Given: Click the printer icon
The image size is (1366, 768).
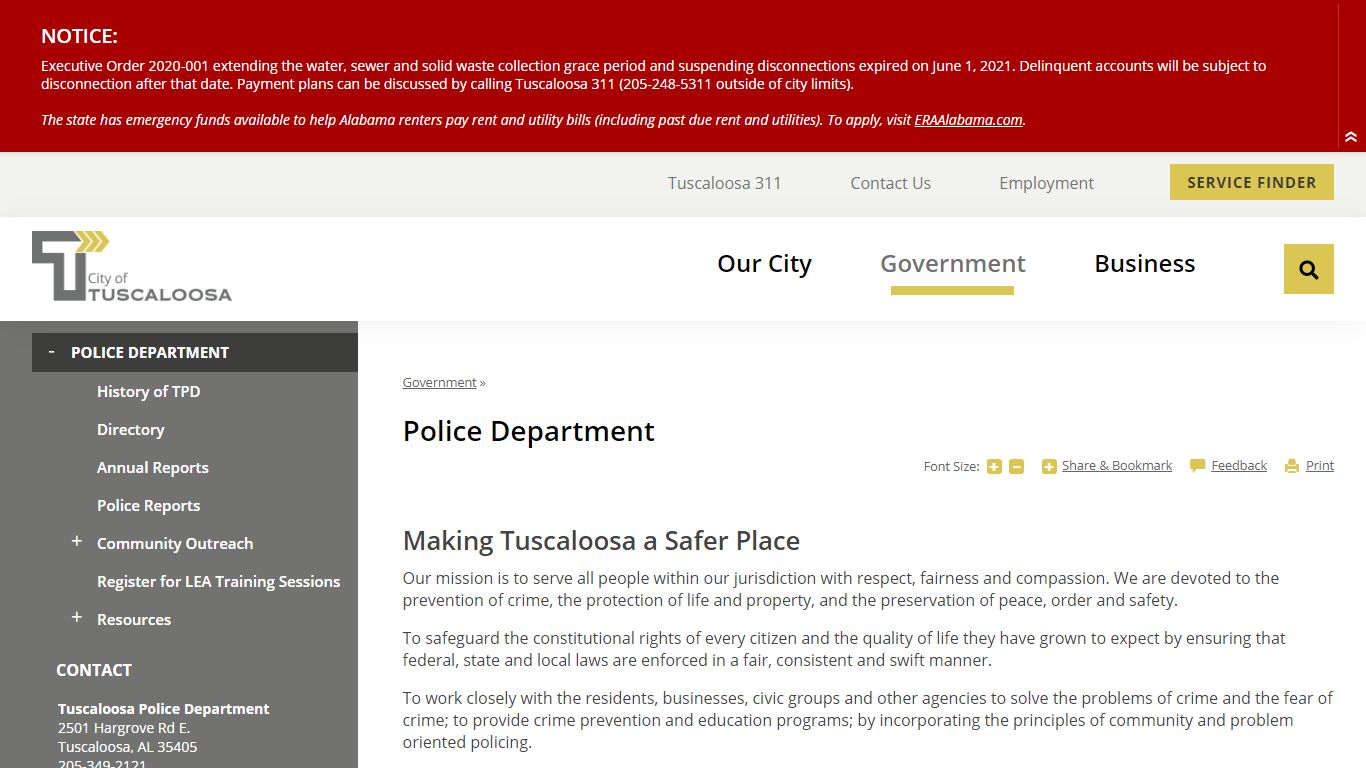Looking at the screenshot, I should [1292, 466].
